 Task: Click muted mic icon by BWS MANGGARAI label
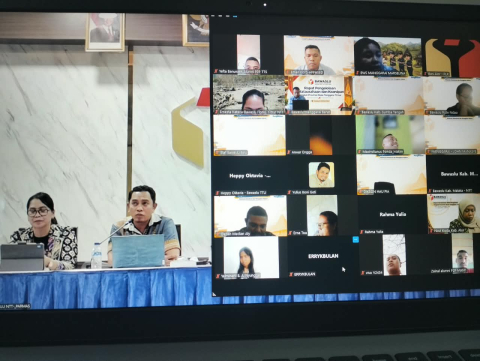click(358, 72)
